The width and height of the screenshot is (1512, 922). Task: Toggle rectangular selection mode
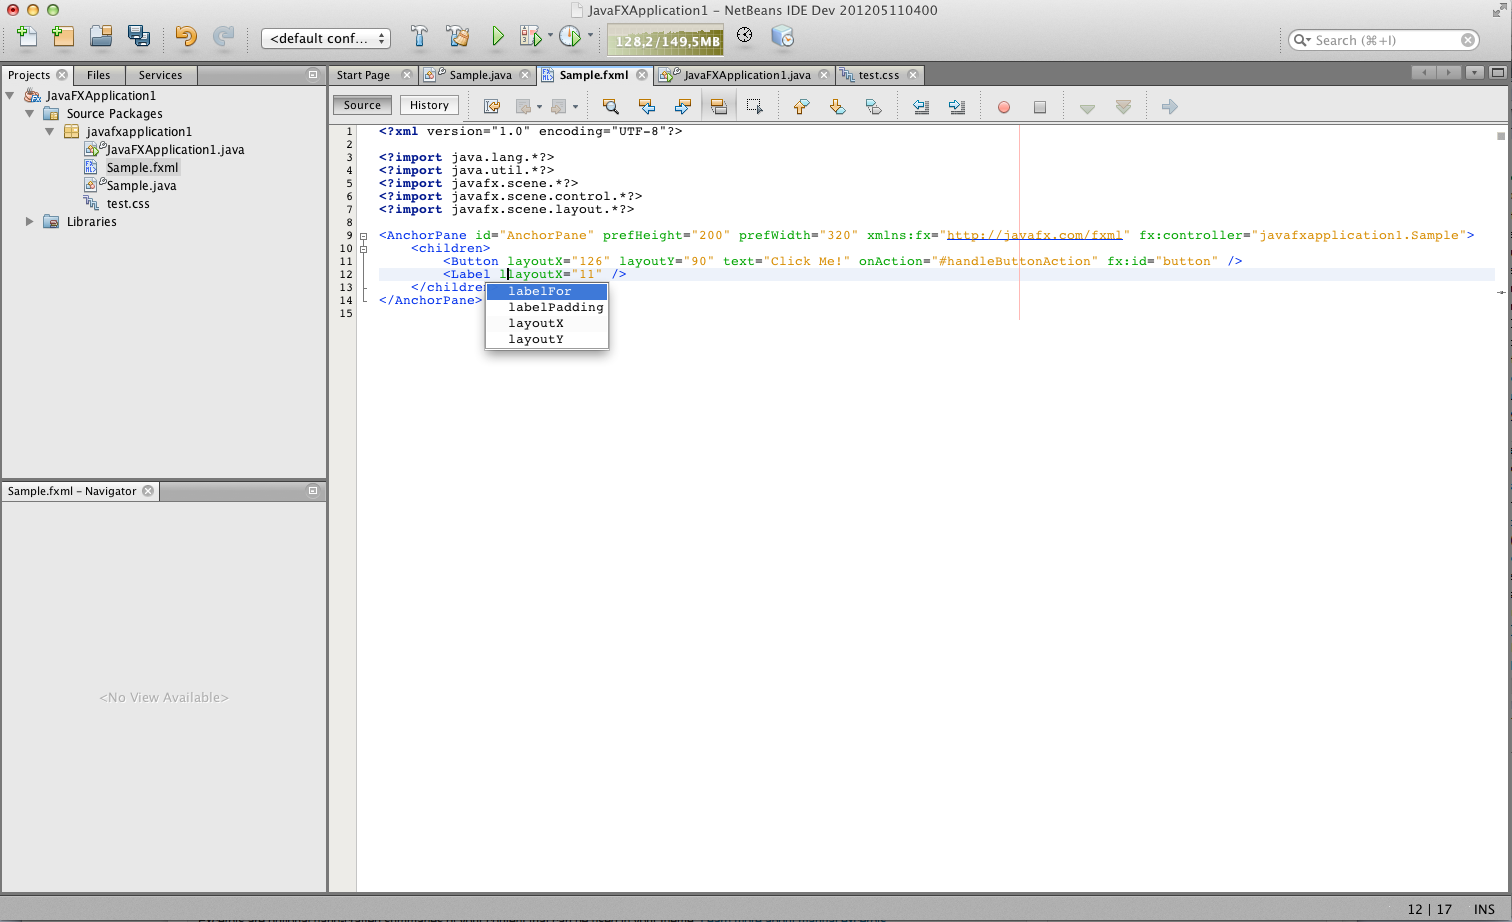pos(755,106)
